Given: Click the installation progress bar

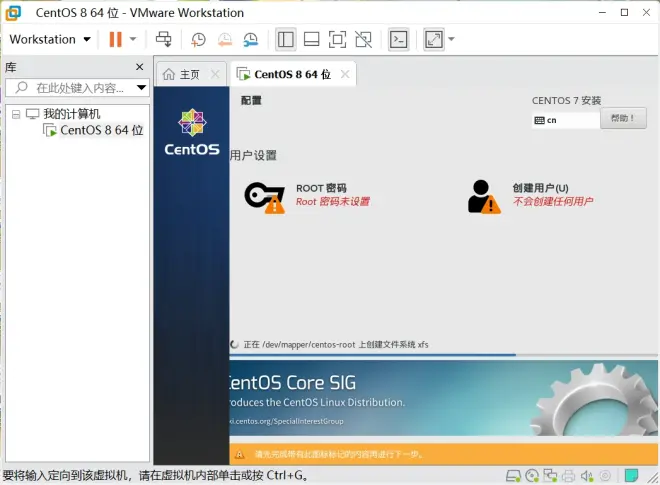Looking at the screenshot, I should (x=444, y=355).
